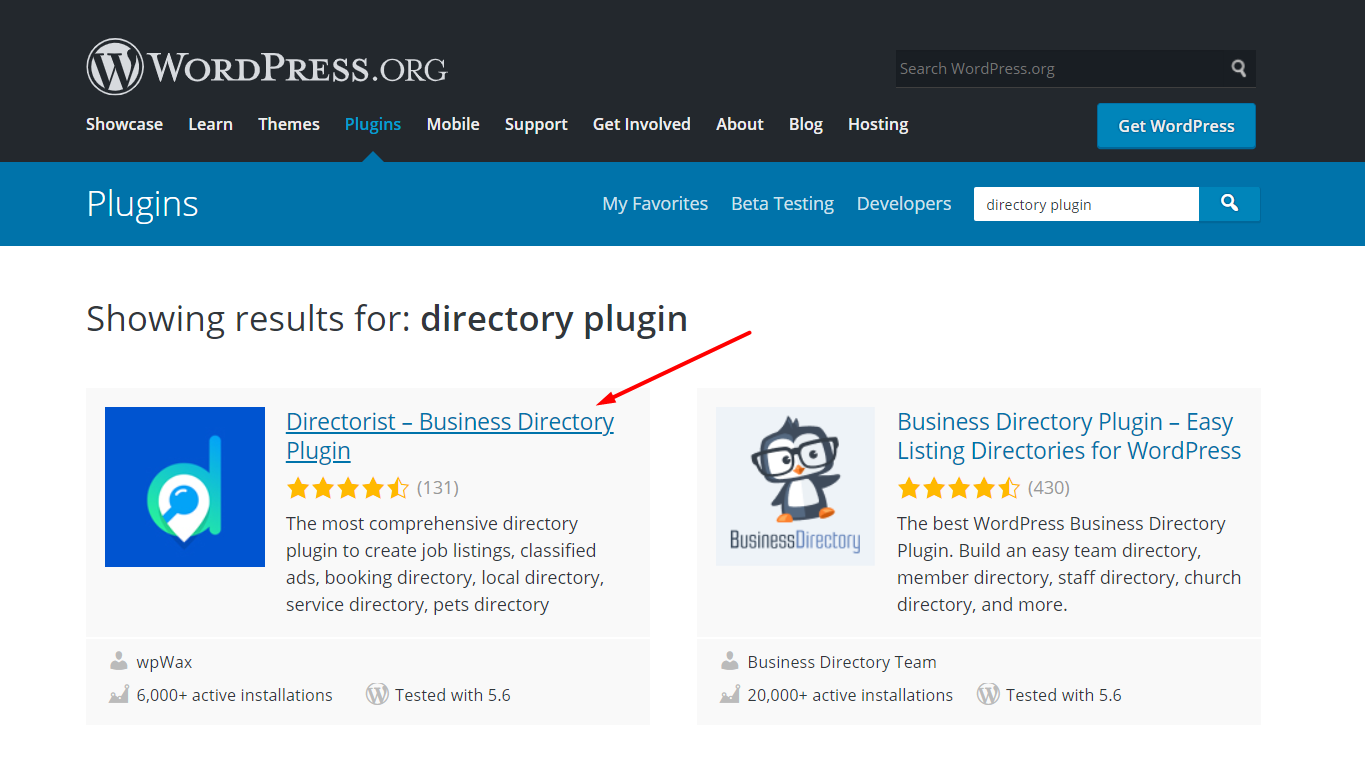Click the Business Directory Plugin description text
Image resolution: width=1365 pixels, height=763 pixels.
coord(1069,564)
